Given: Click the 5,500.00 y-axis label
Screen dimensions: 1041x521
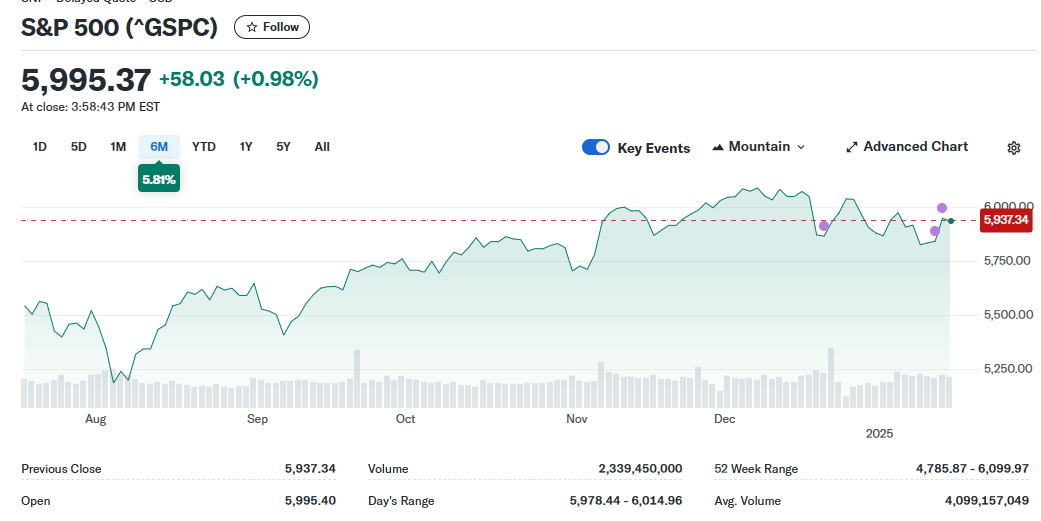Looking at the screenshot, I should pyautogui.click(x=1008, y=315).
